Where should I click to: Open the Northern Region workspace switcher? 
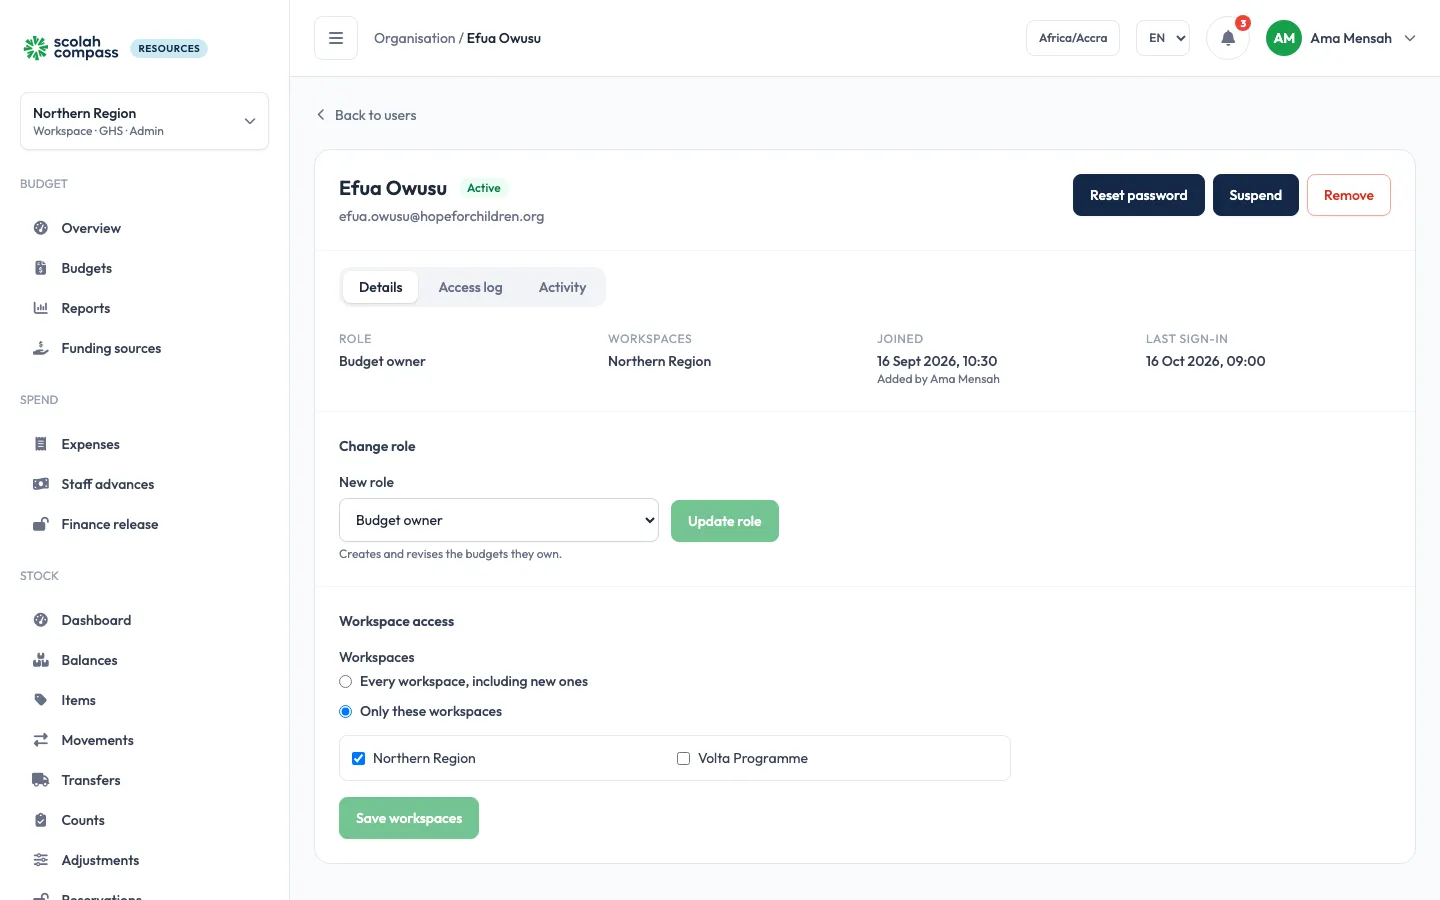[x=144, y=121]
